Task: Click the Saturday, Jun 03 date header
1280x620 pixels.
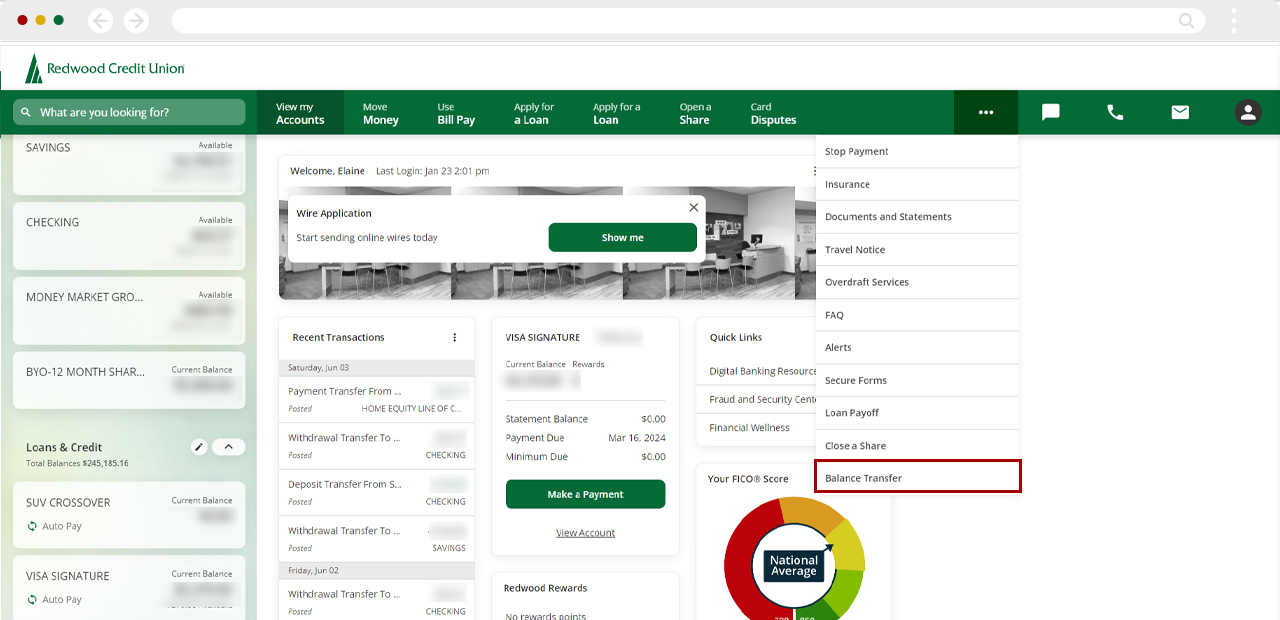Action: coord(377,368)
